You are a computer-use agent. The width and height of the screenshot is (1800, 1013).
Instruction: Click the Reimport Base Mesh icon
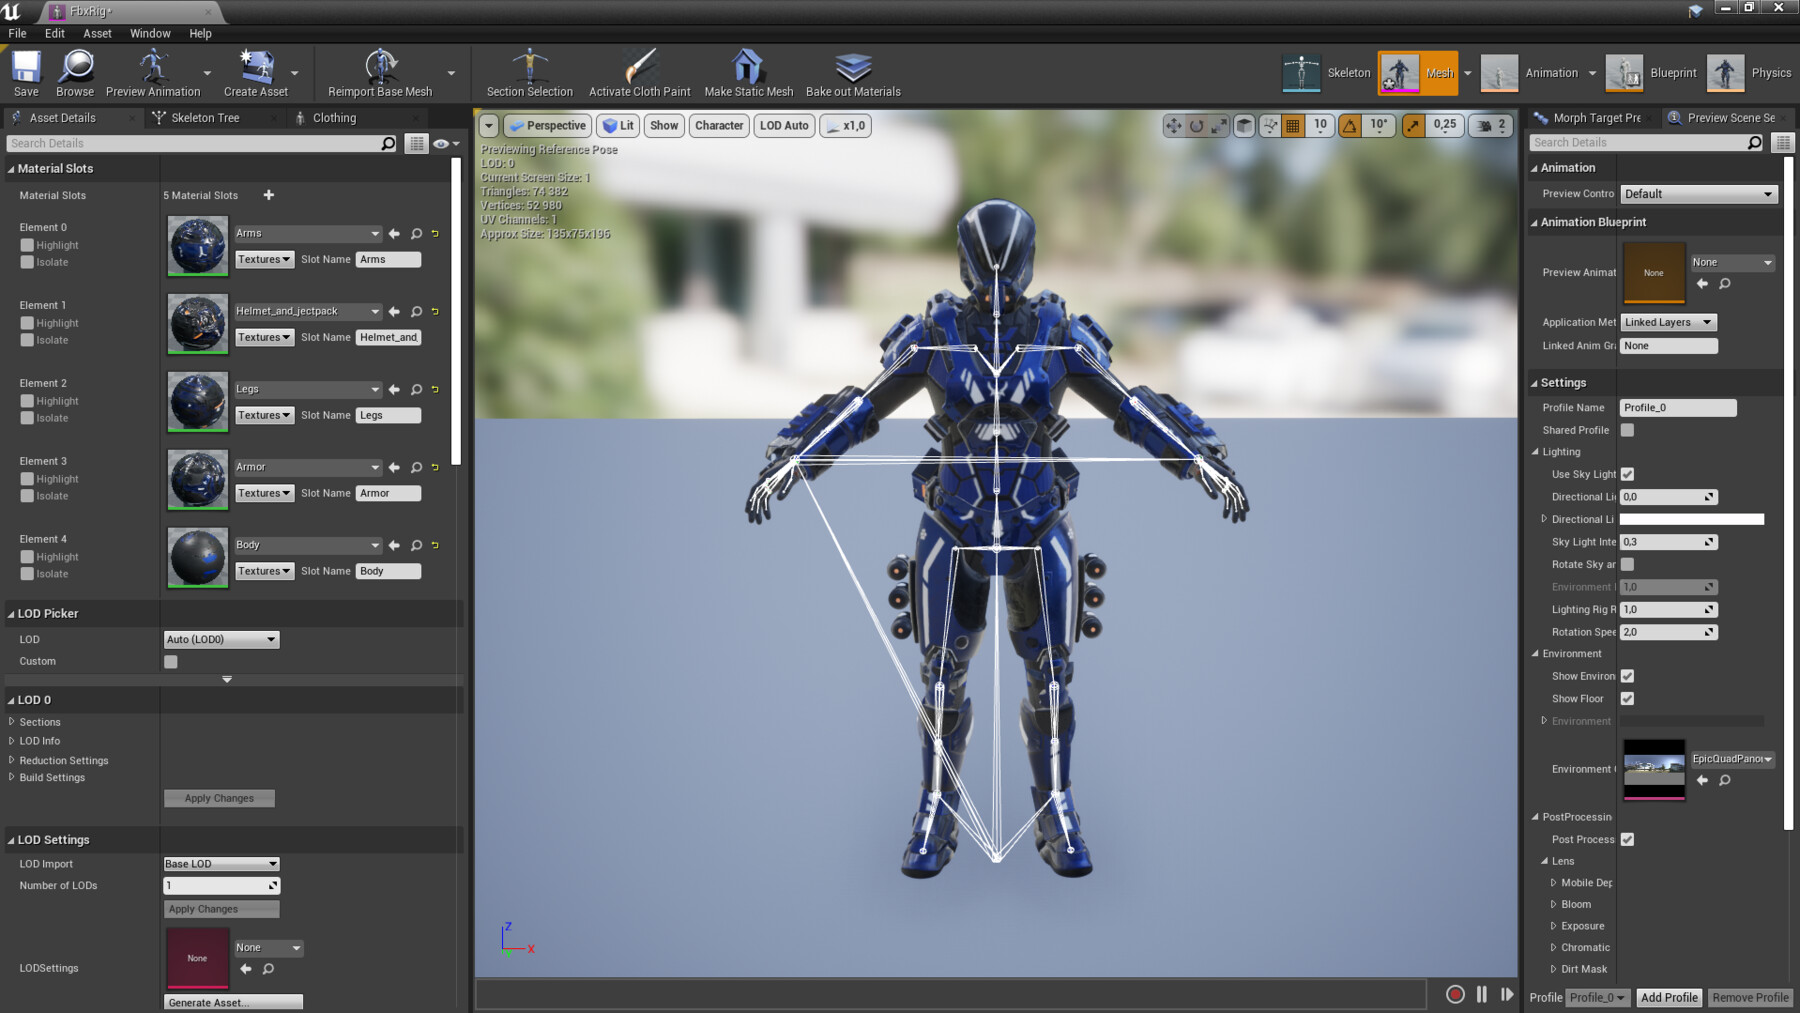(380, 67)
